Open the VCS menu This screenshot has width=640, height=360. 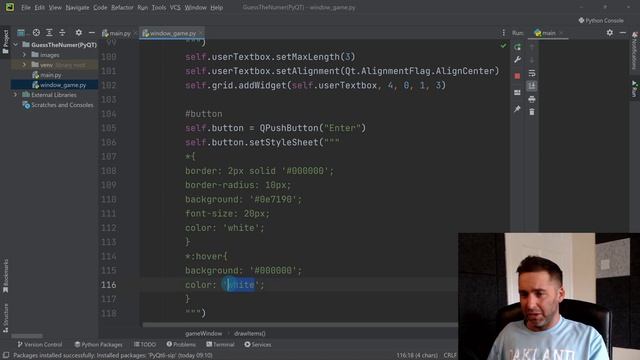[x=175, y=7]
